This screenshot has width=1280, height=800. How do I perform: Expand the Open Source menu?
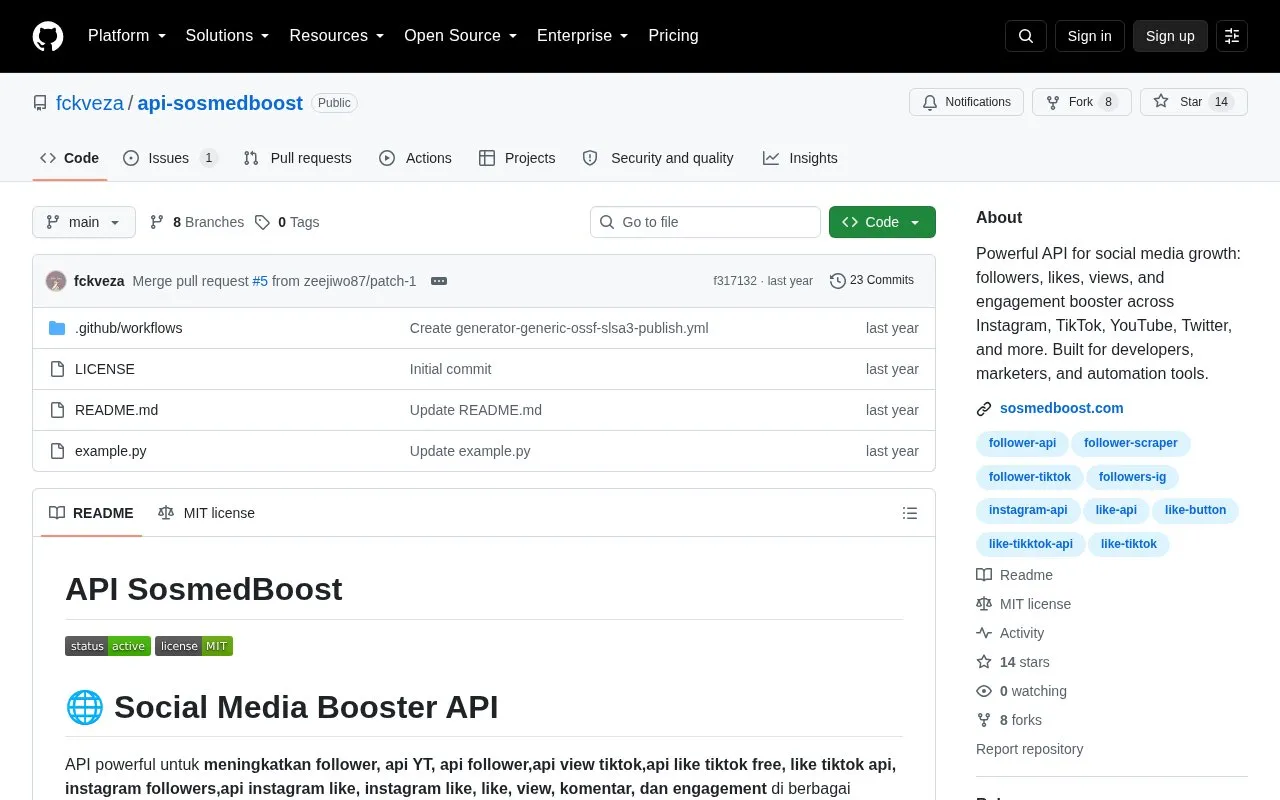[x=461, y=36]
